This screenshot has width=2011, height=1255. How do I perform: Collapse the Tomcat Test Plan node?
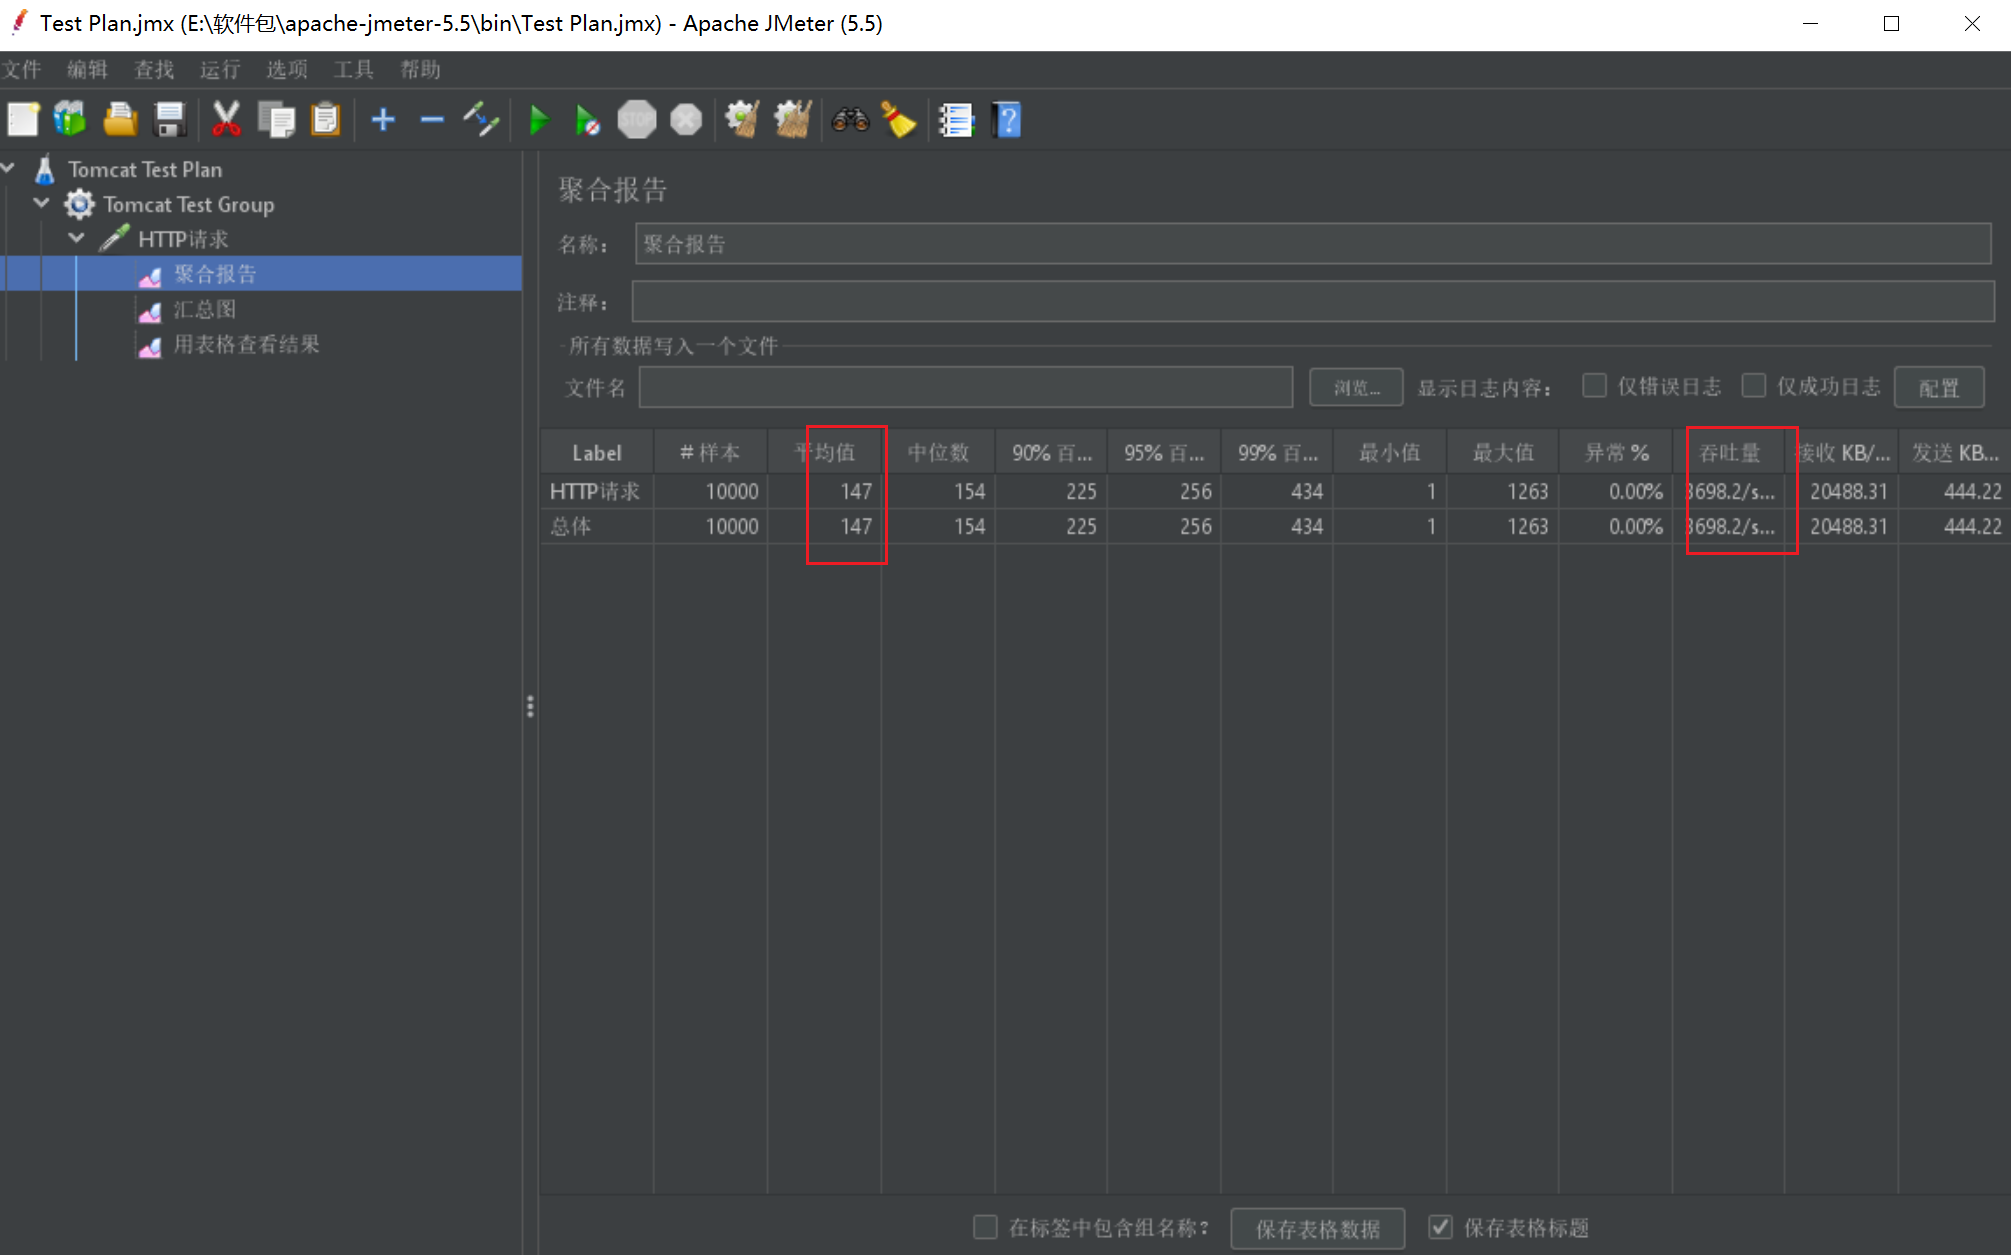point(8,168)
